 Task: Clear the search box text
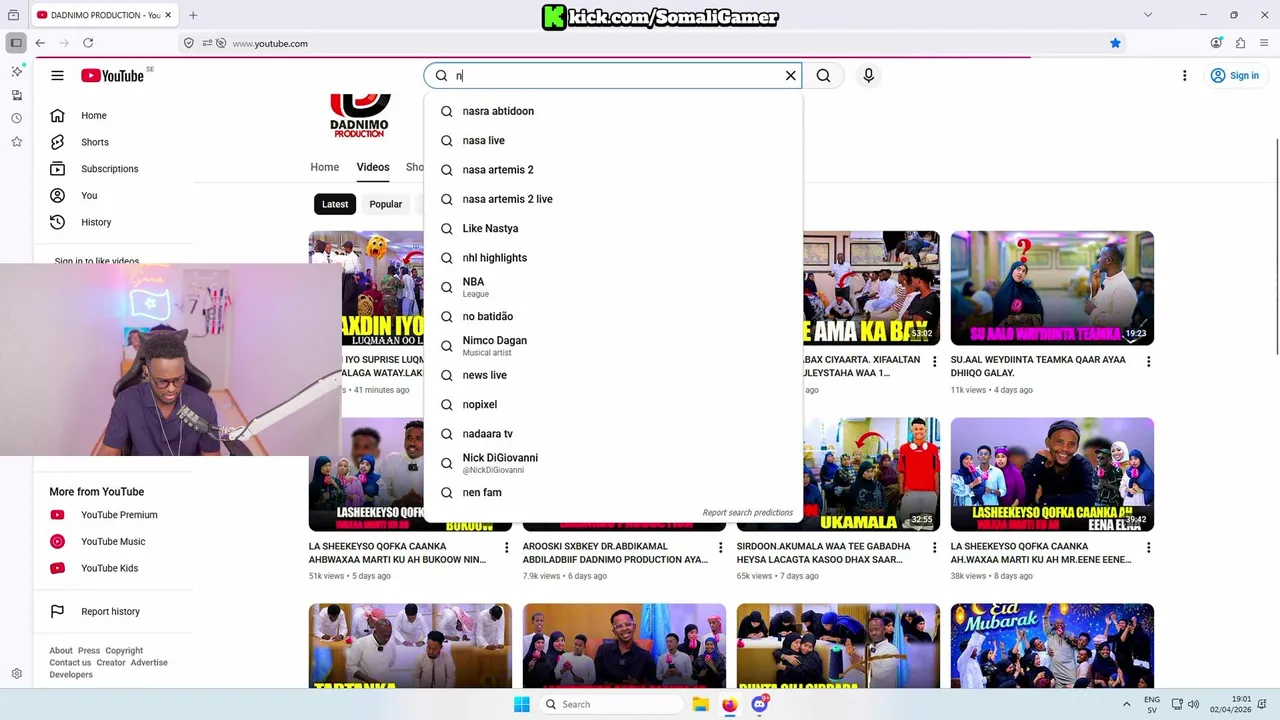(790, 75)
